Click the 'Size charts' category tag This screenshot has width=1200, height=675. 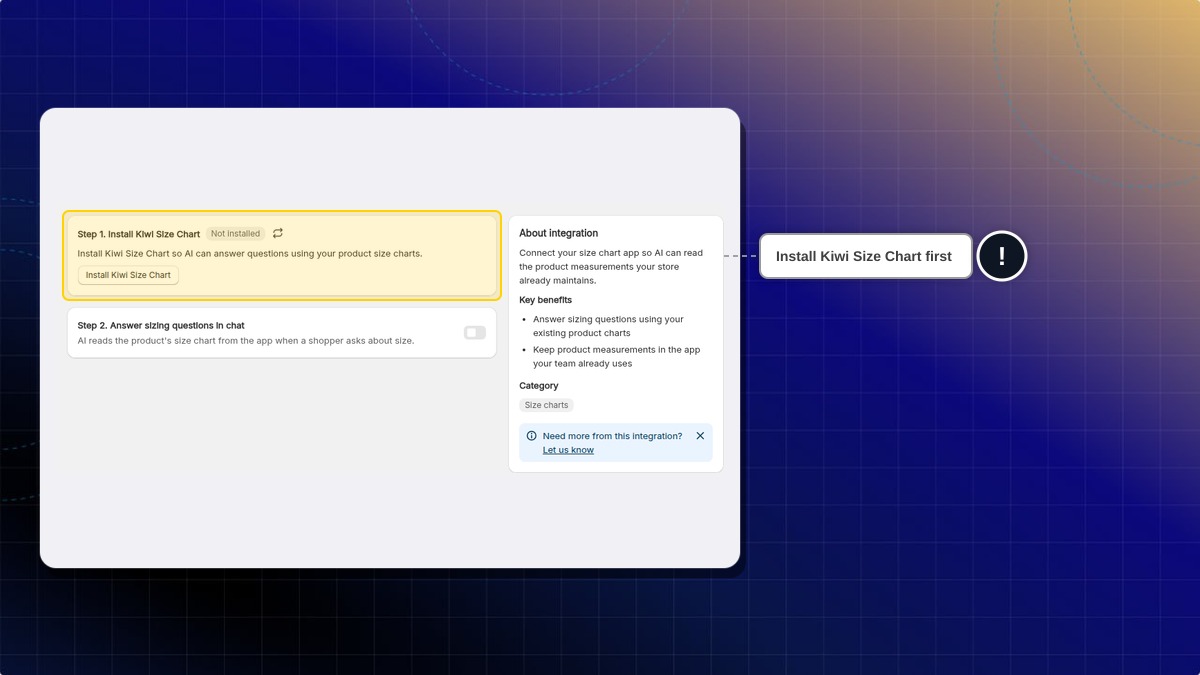[546, 405]
